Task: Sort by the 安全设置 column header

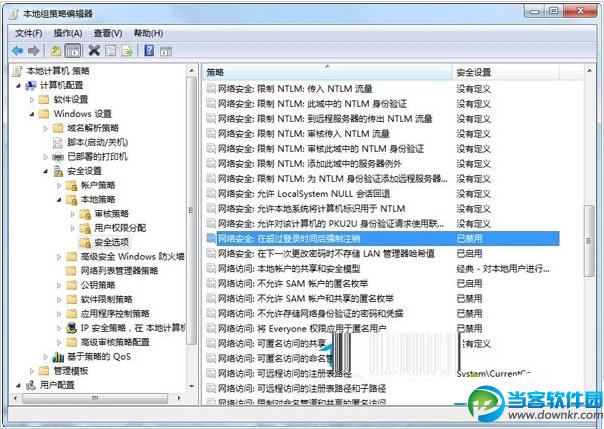Action: click(x=505, y=72)
